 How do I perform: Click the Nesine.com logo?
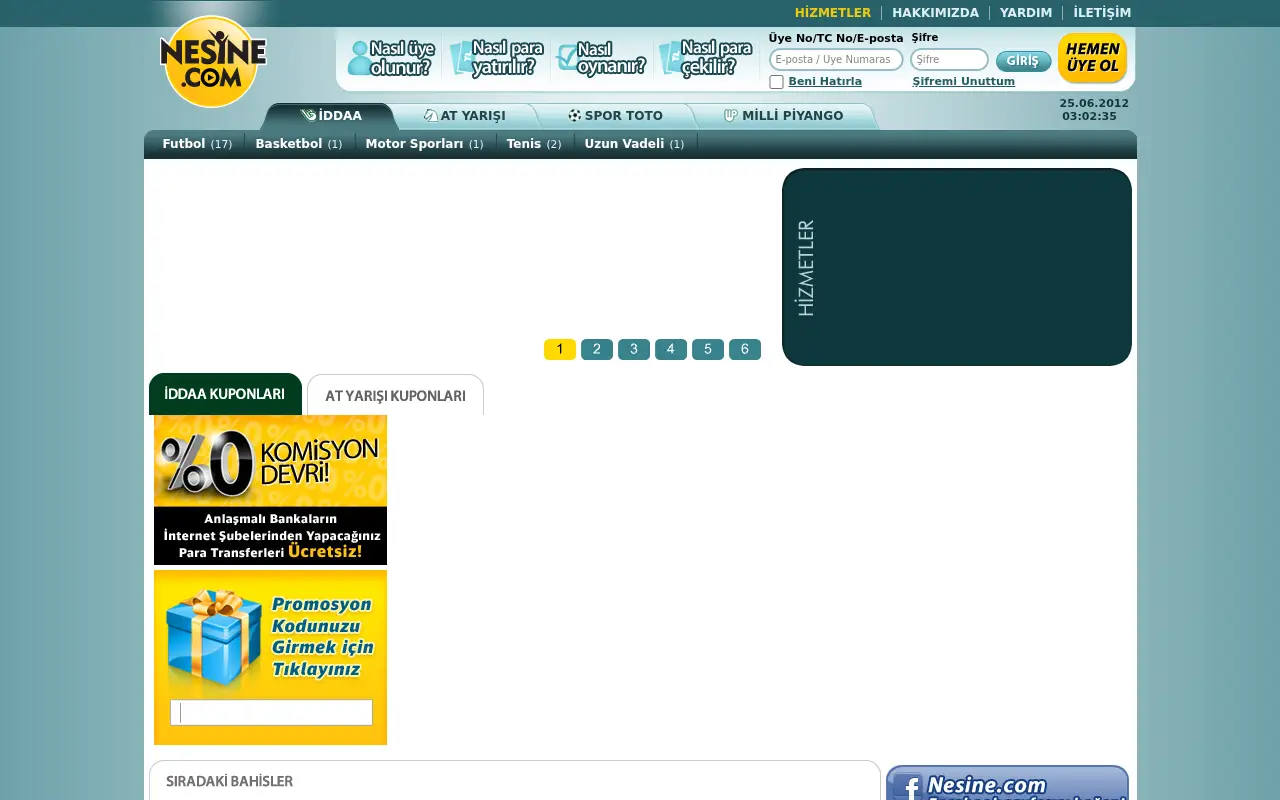click(x=213, y=61)
